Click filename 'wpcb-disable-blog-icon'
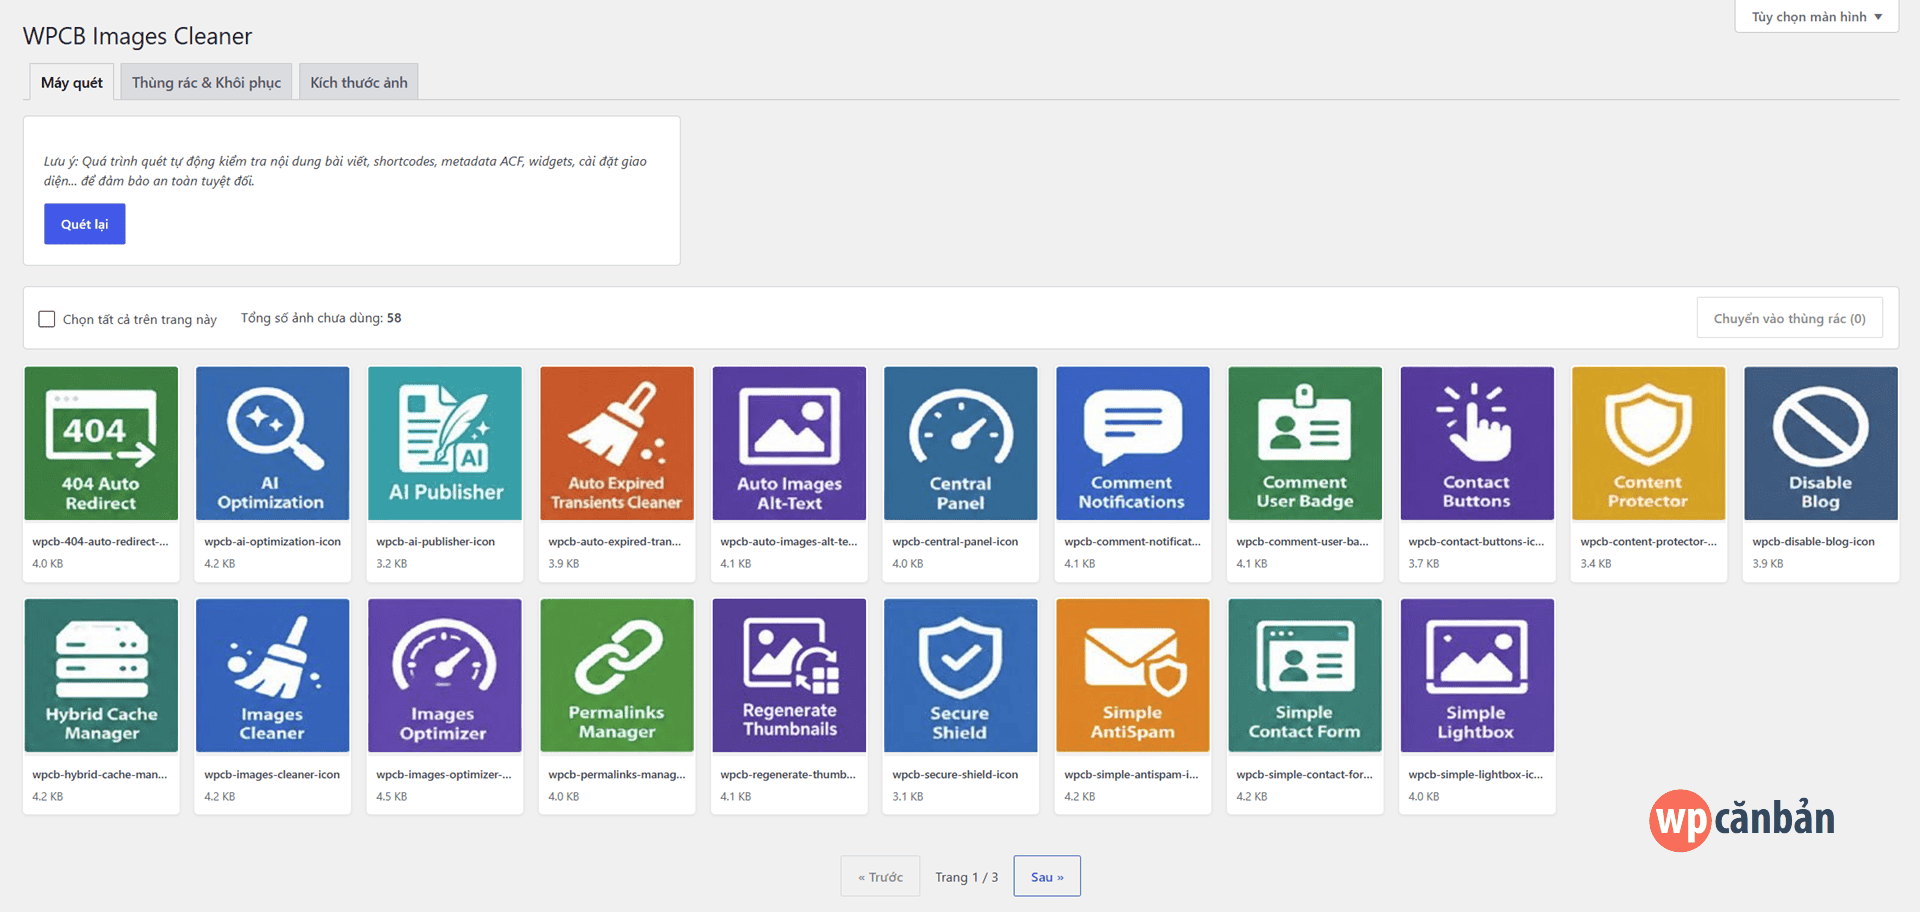This screenshot has width=1920, height=912. click(1813, 542)
